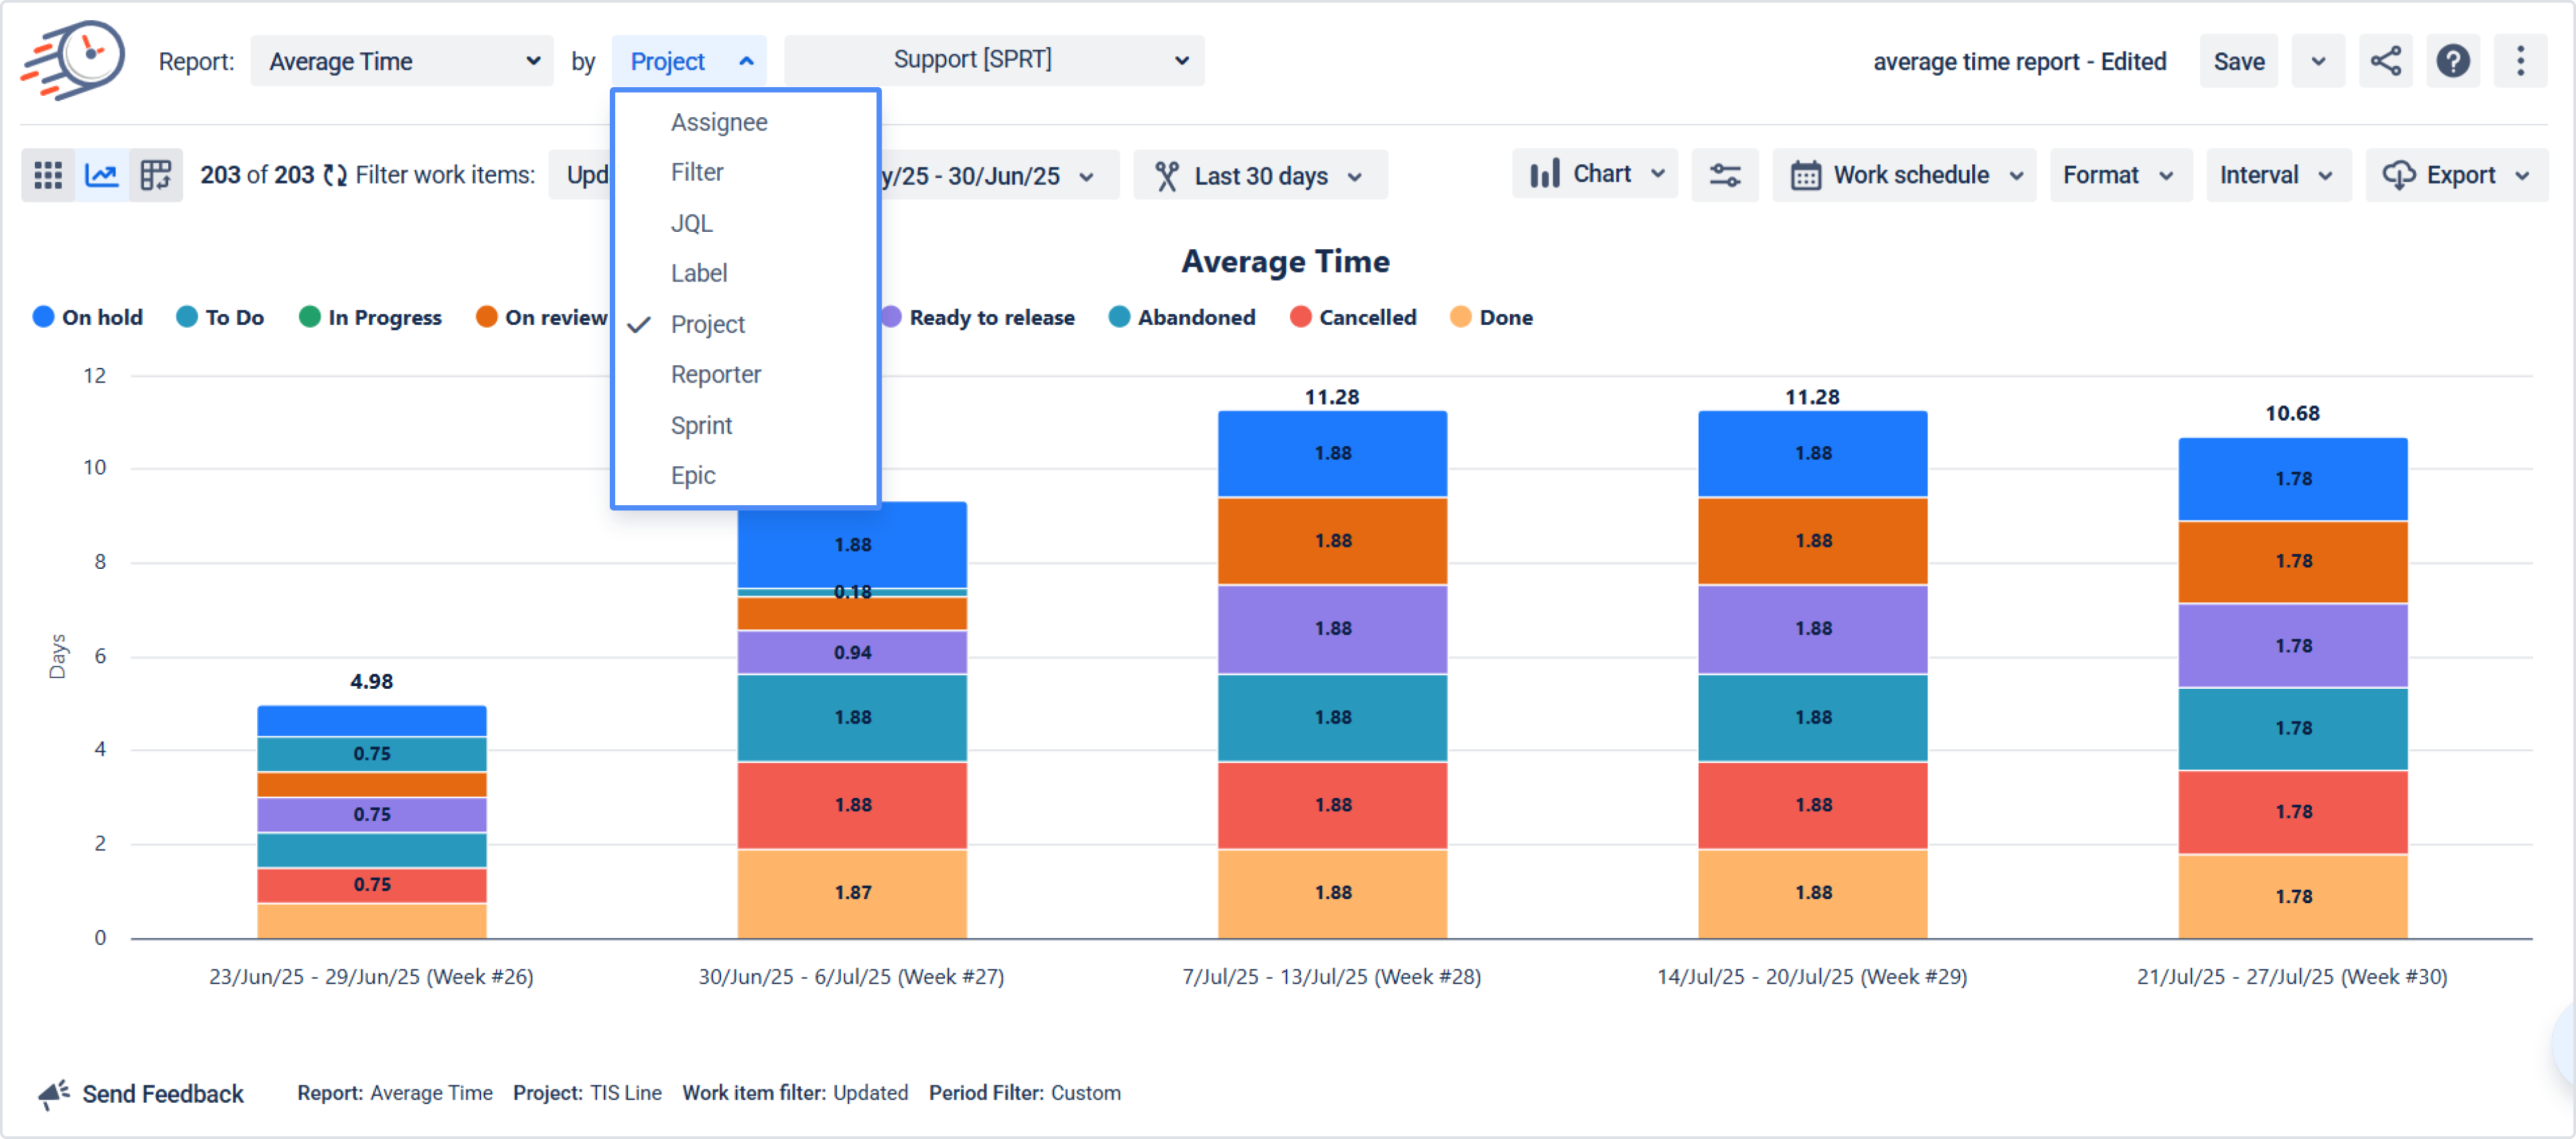Open the Support [SPRT] project dropdown
Image resolution: width=2576 pixels, height=1139 pixels.
994,60
